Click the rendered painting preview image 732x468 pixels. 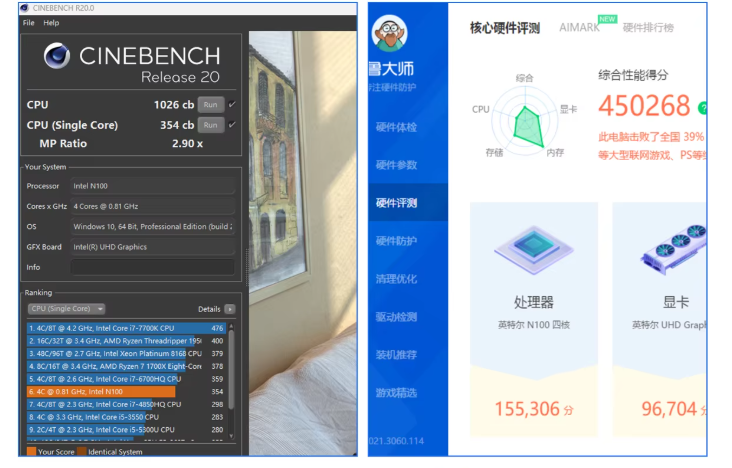tap(303, 243)
